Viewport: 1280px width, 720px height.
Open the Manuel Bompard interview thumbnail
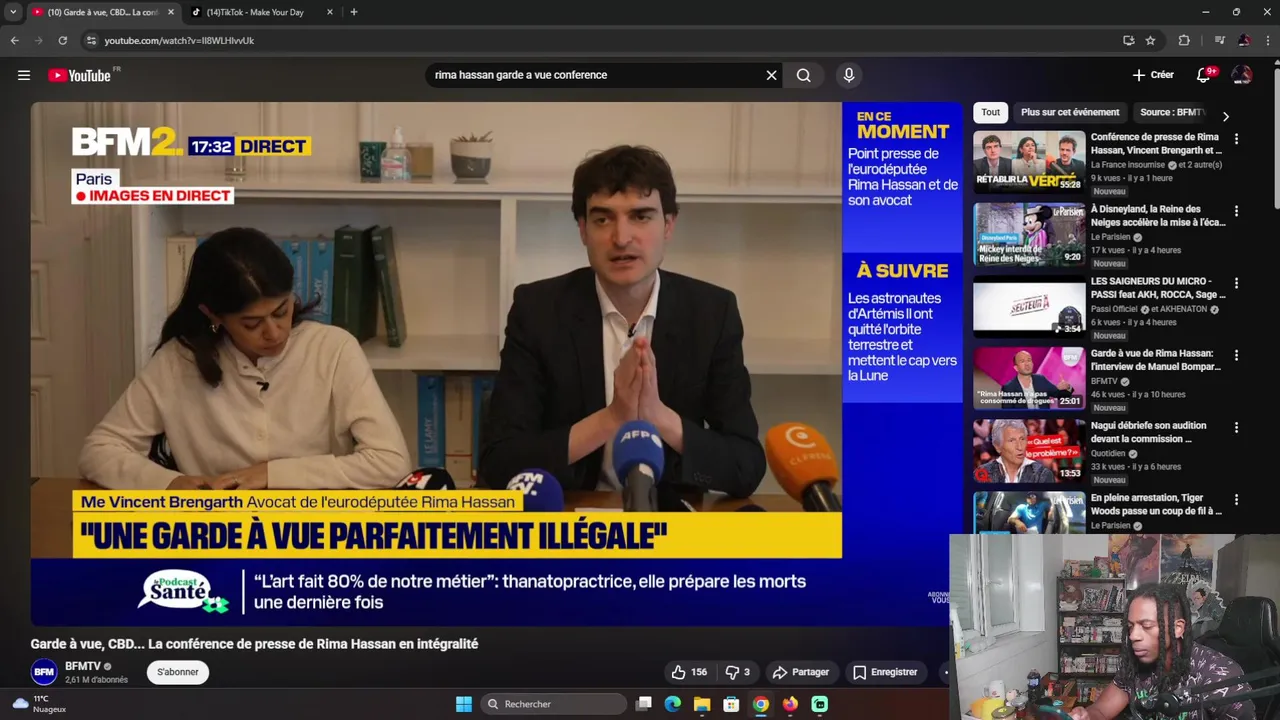pyautogui.click(x=1029, y=378)
